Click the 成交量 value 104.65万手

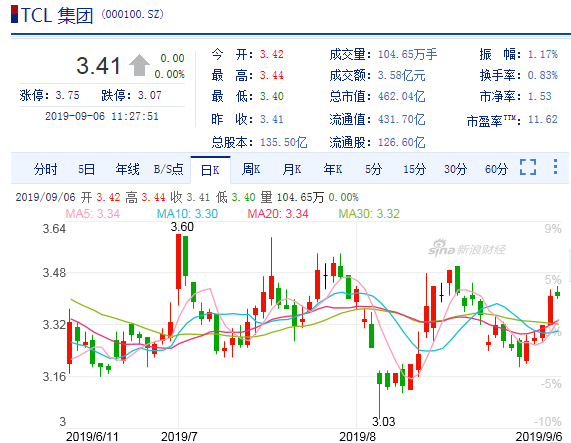click(407, 54)
